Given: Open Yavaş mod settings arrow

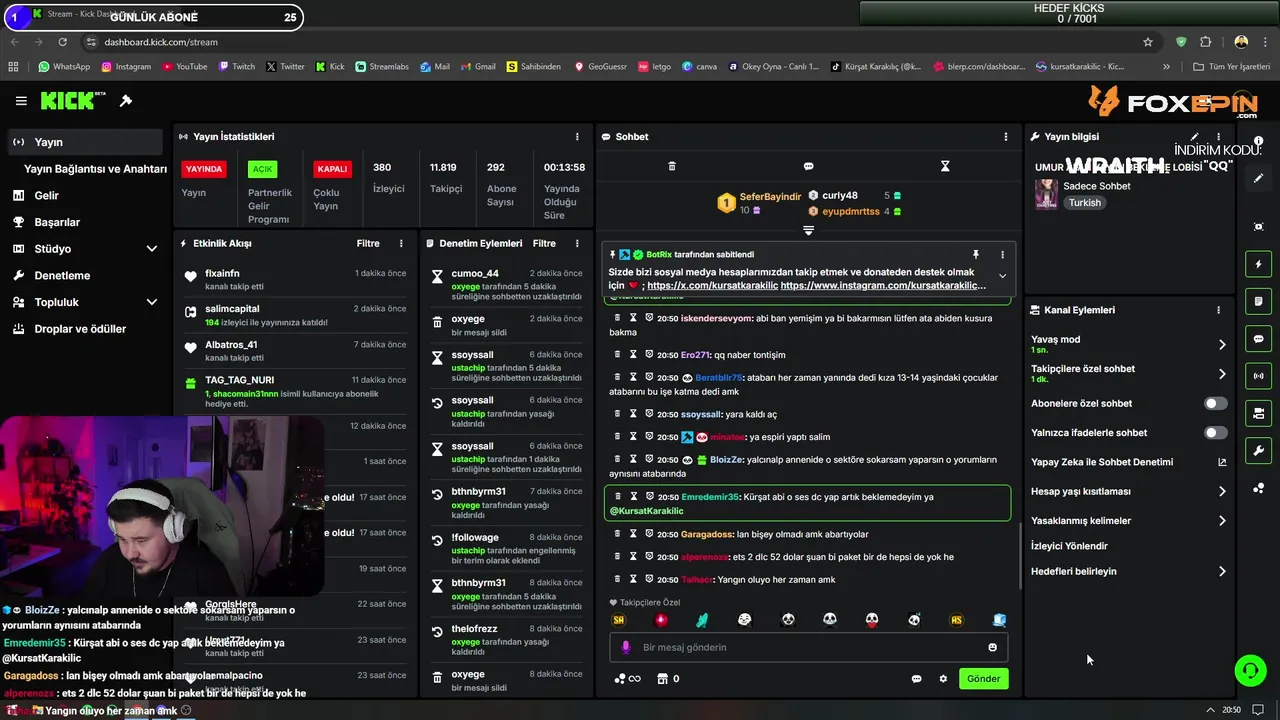Looking at the screenshot, I should (x=1221, y=344).
